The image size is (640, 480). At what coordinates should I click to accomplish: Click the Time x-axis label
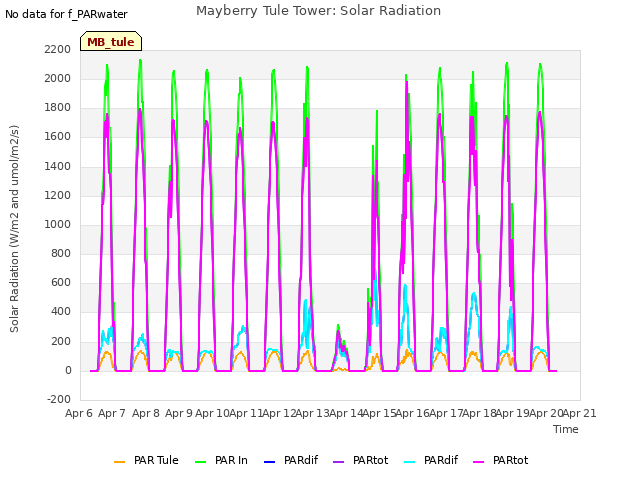[566, 429]
